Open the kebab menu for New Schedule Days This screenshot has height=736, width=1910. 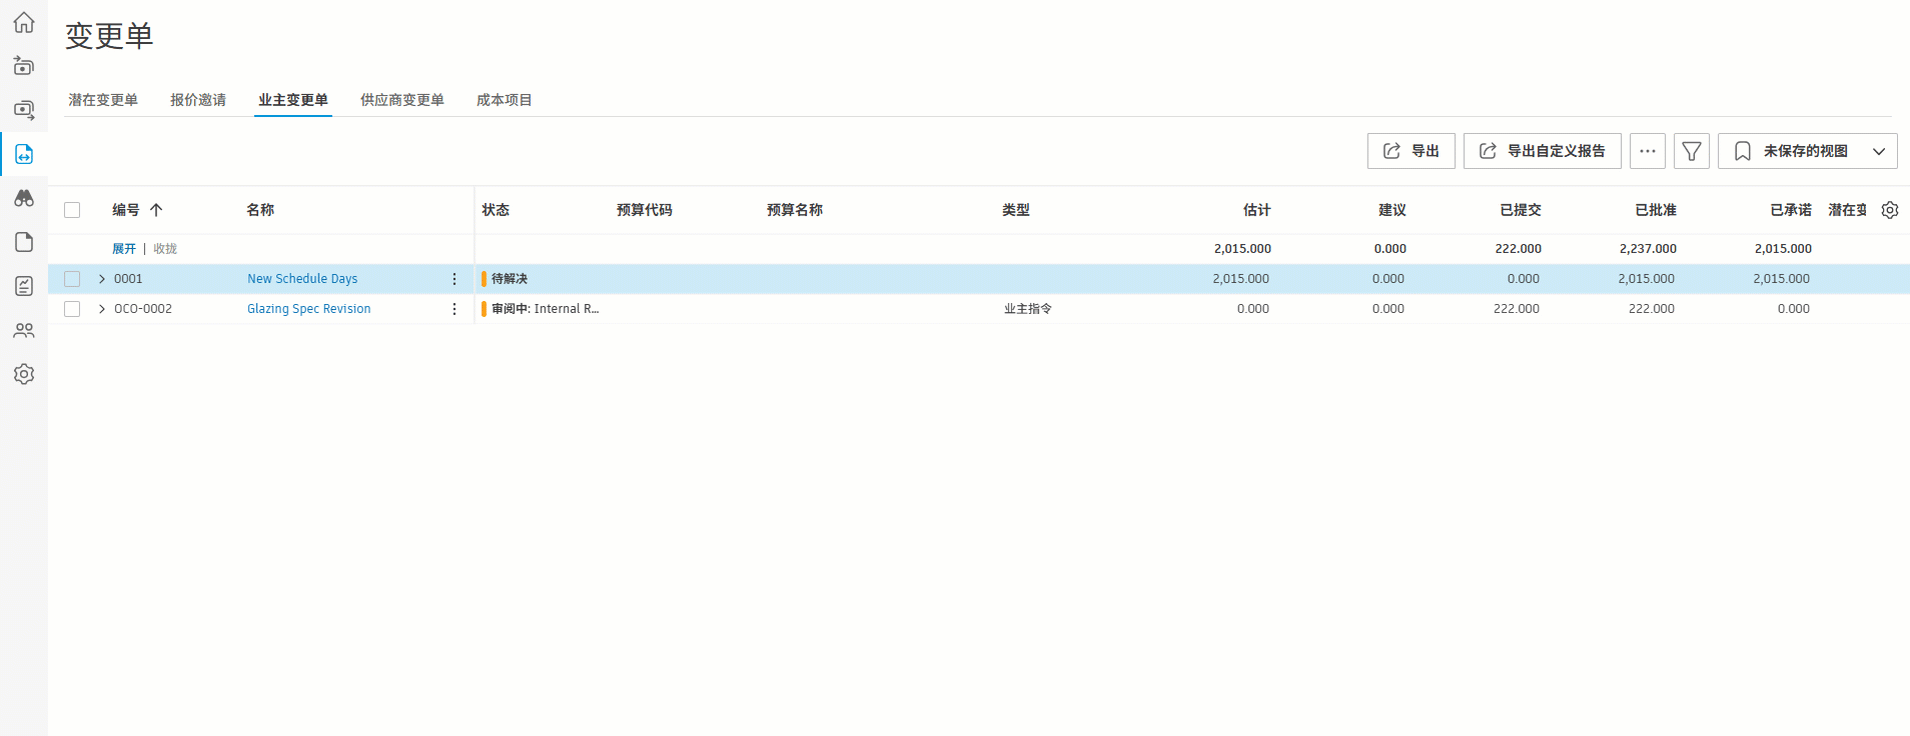click(x=454, y=279)
